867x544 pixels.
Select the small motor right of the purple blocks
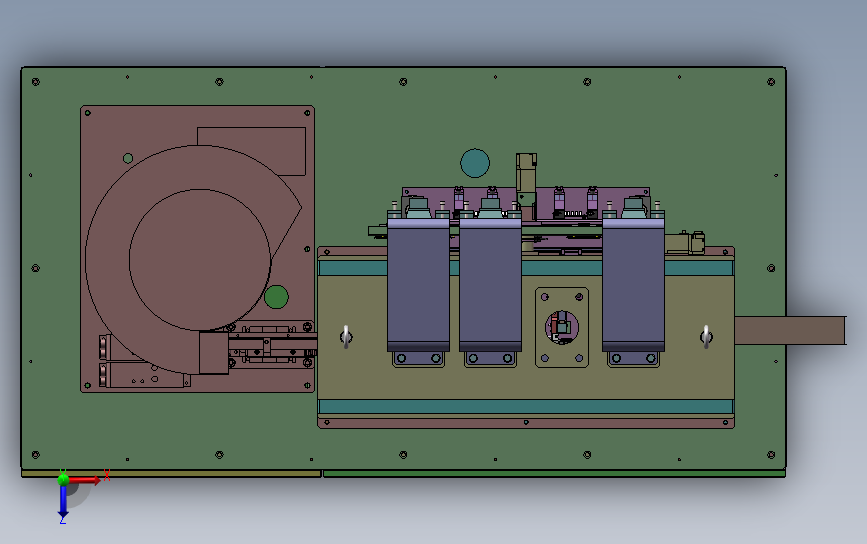tap(685, 243)
